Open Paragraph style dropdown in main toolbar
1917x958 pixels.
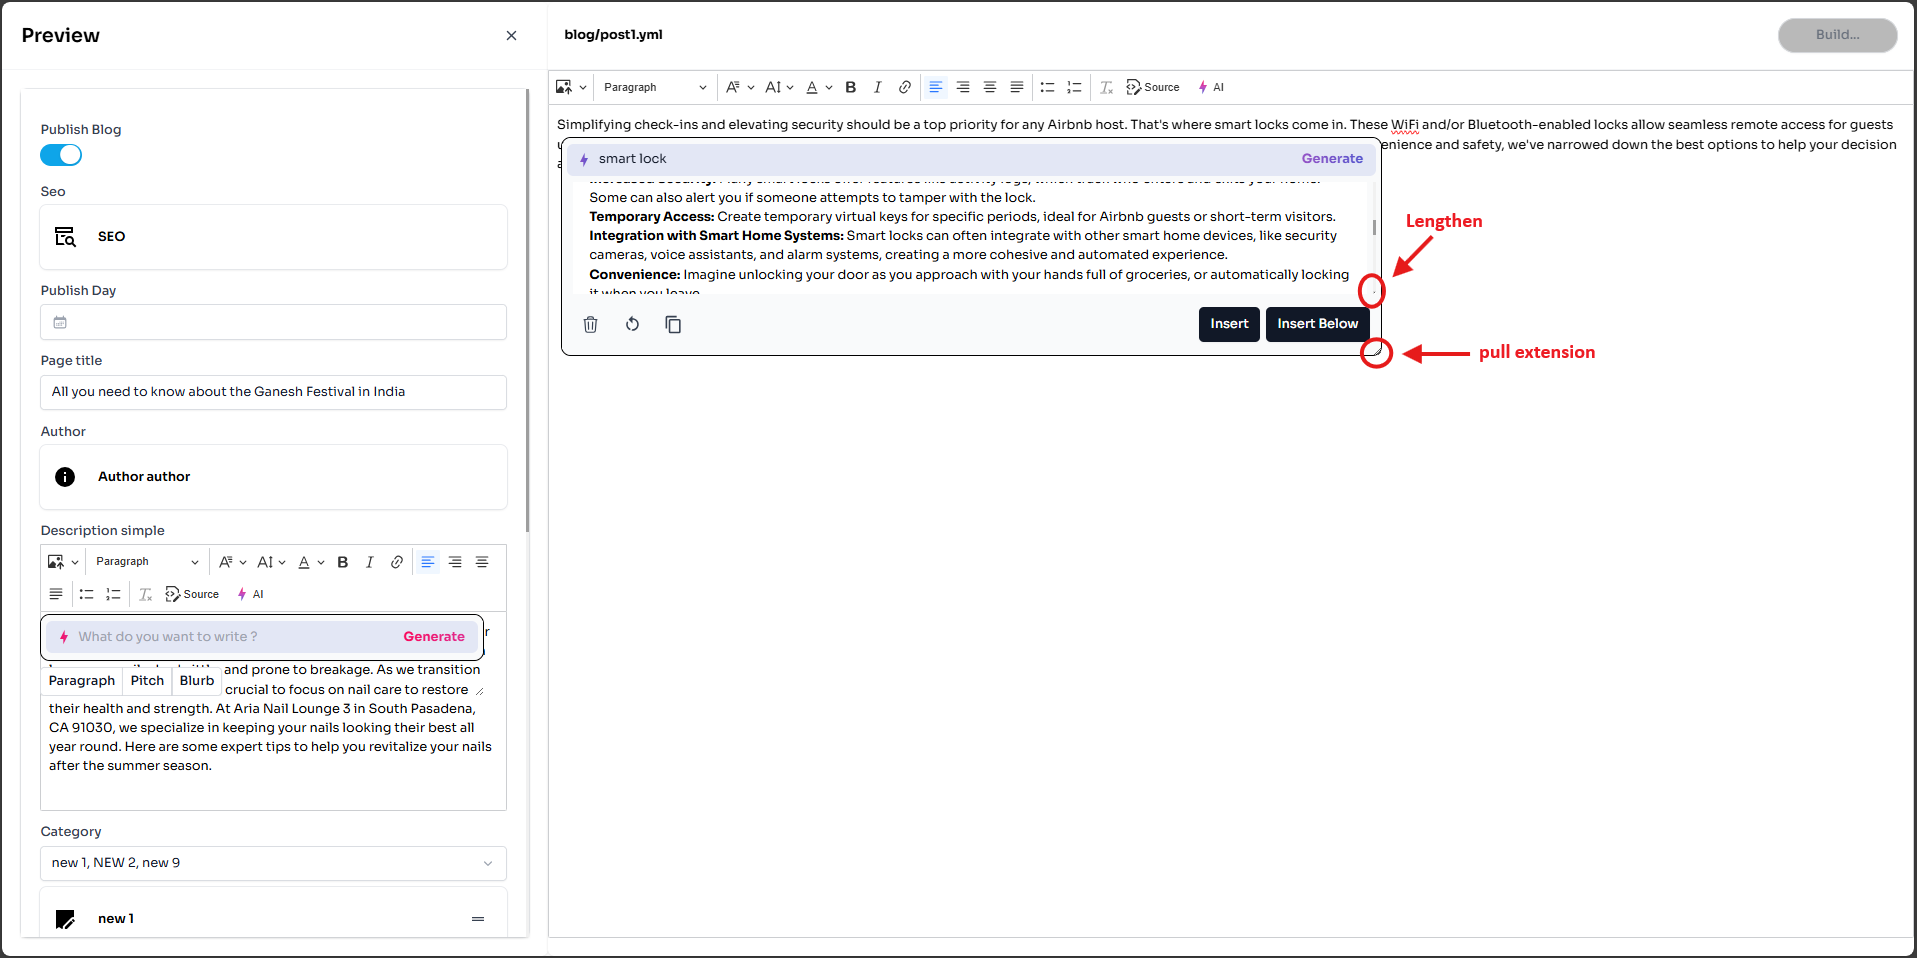[654, 87]
